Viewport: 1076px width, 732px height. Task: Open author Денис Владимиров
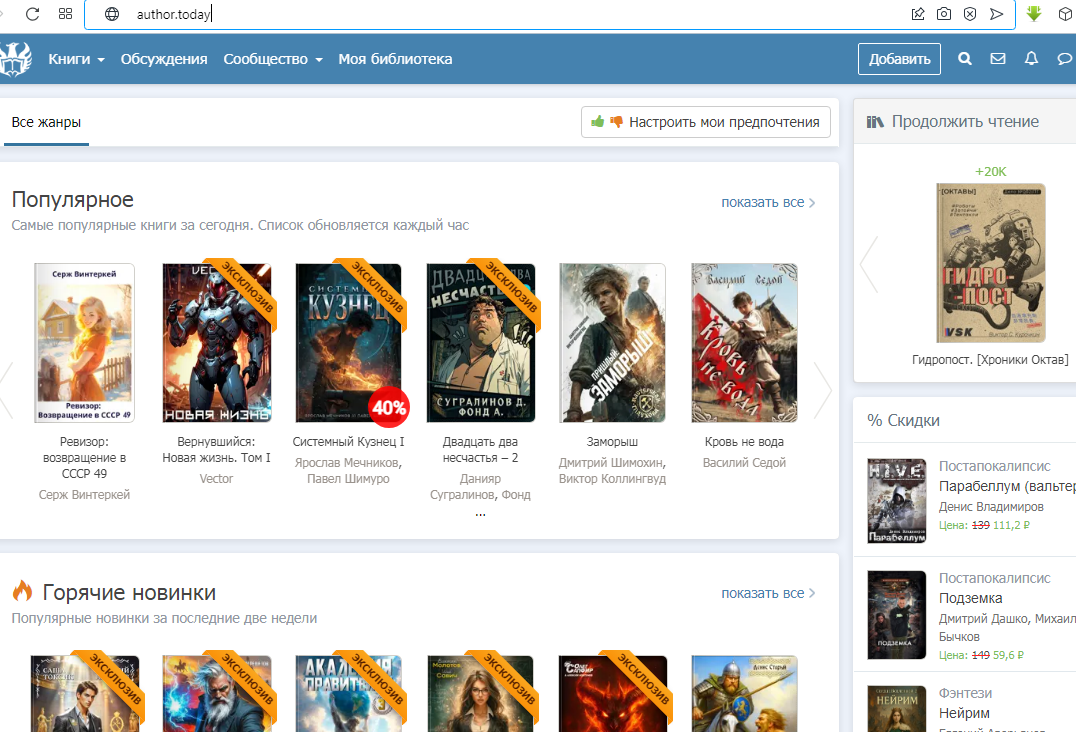(x=991, y=507)
